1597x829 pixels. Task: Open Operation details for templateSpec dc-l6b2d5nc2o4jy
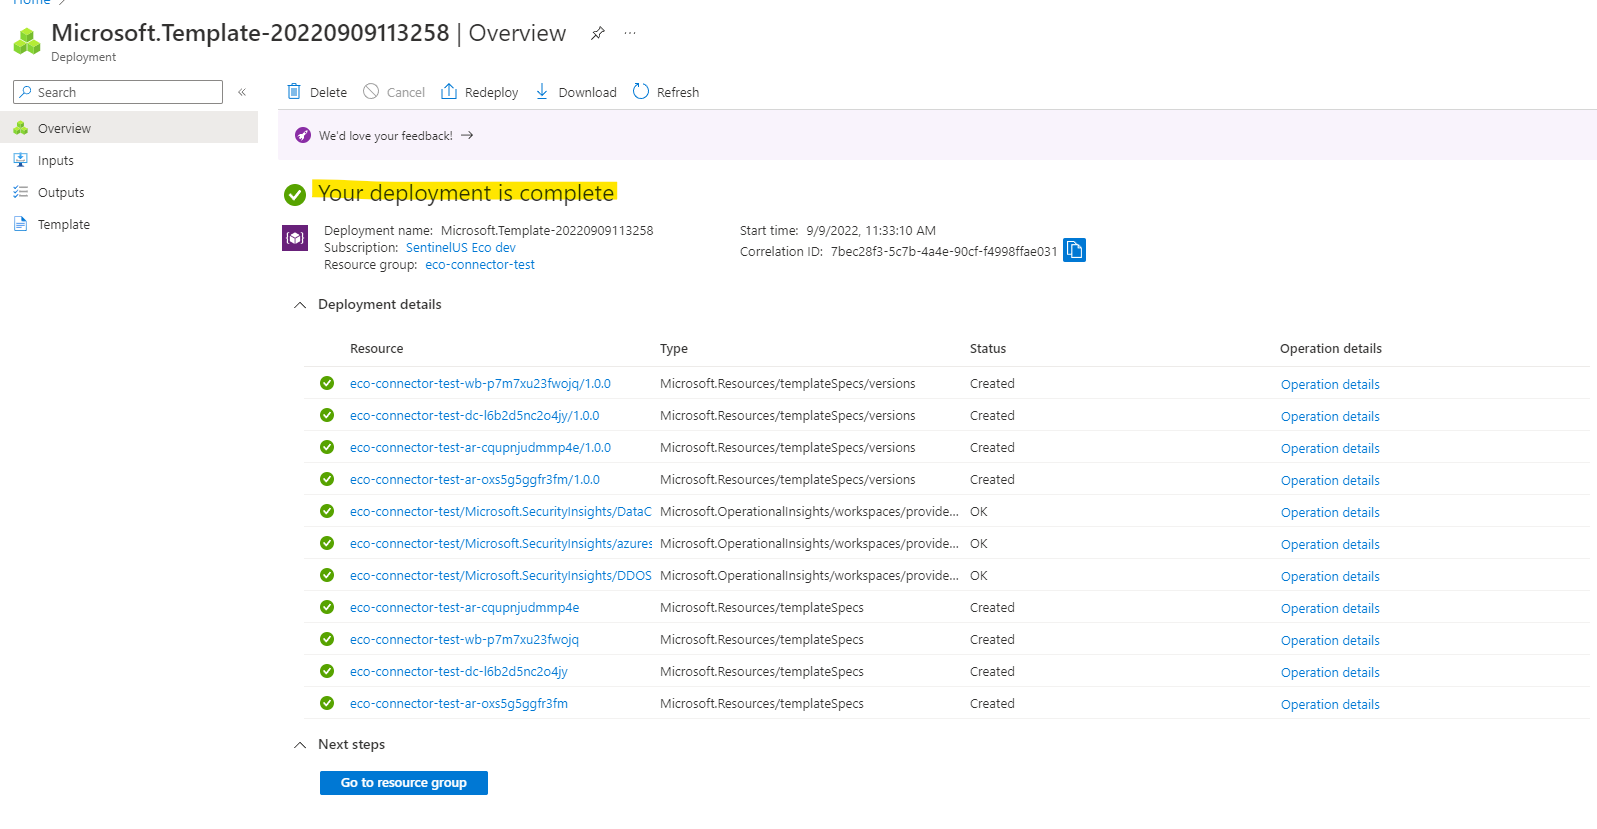(x=1330, y=673)
